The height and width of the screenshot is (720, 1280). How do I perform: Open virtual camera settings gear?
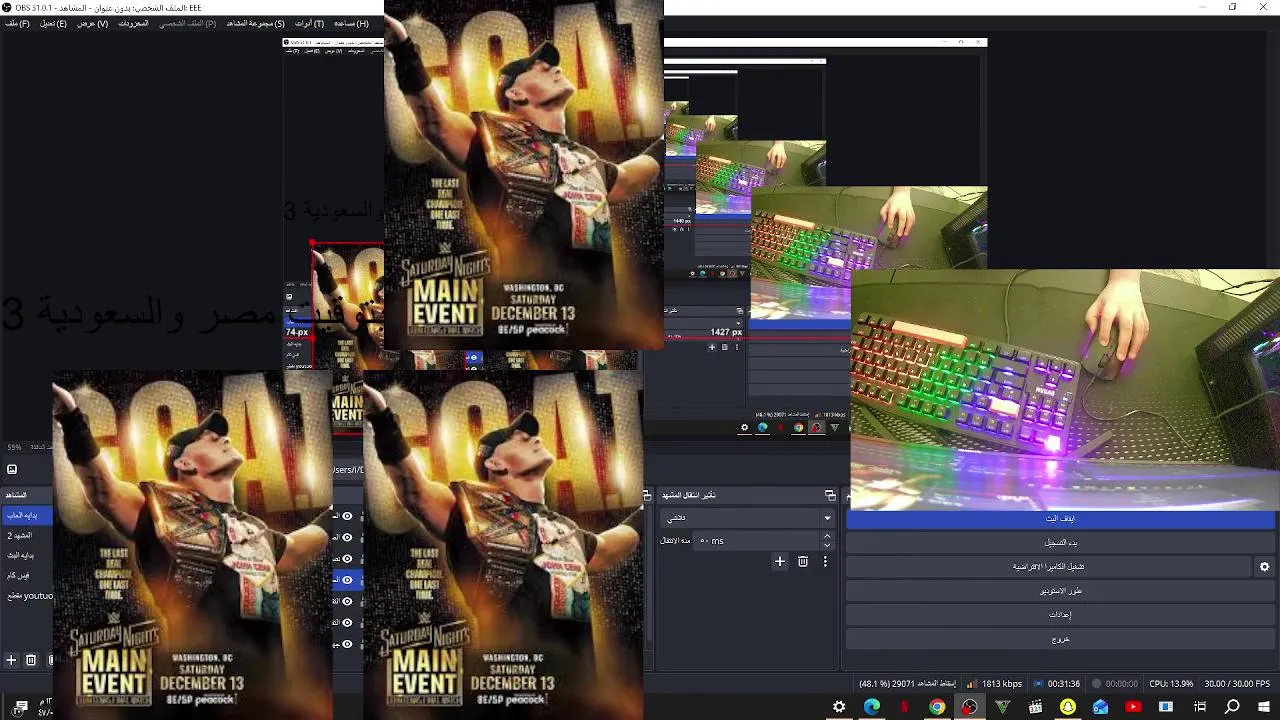1265,566
